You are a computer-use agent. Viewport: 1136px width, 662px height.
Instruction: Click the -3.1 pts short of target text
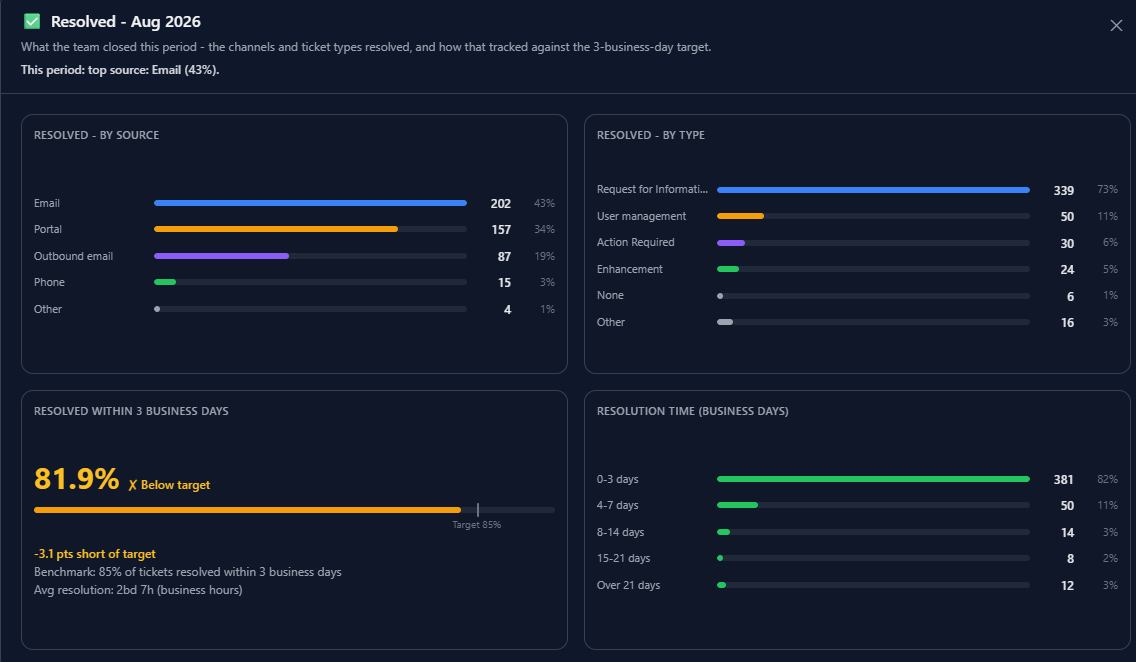[x=95, y=554]
